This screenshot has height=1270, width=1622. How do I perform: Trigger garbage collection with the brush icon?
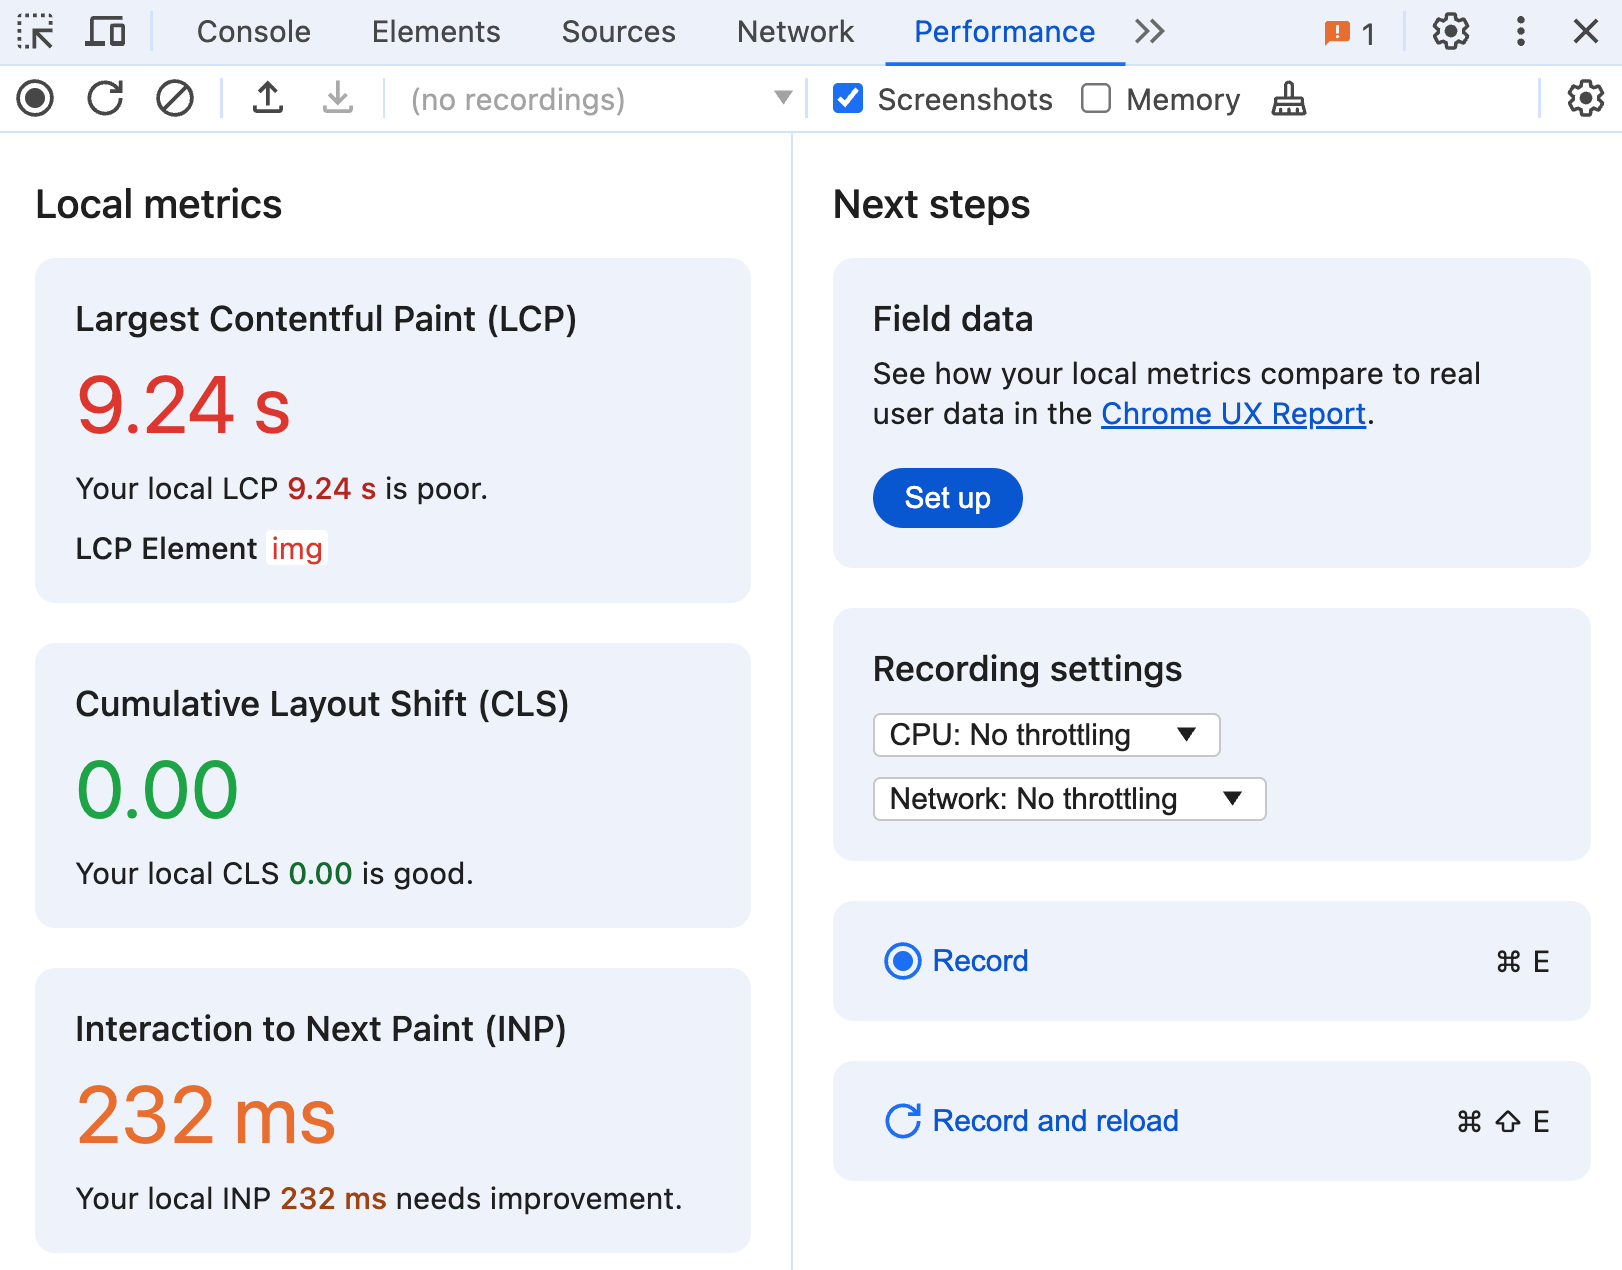click(x=1288, y=99)
